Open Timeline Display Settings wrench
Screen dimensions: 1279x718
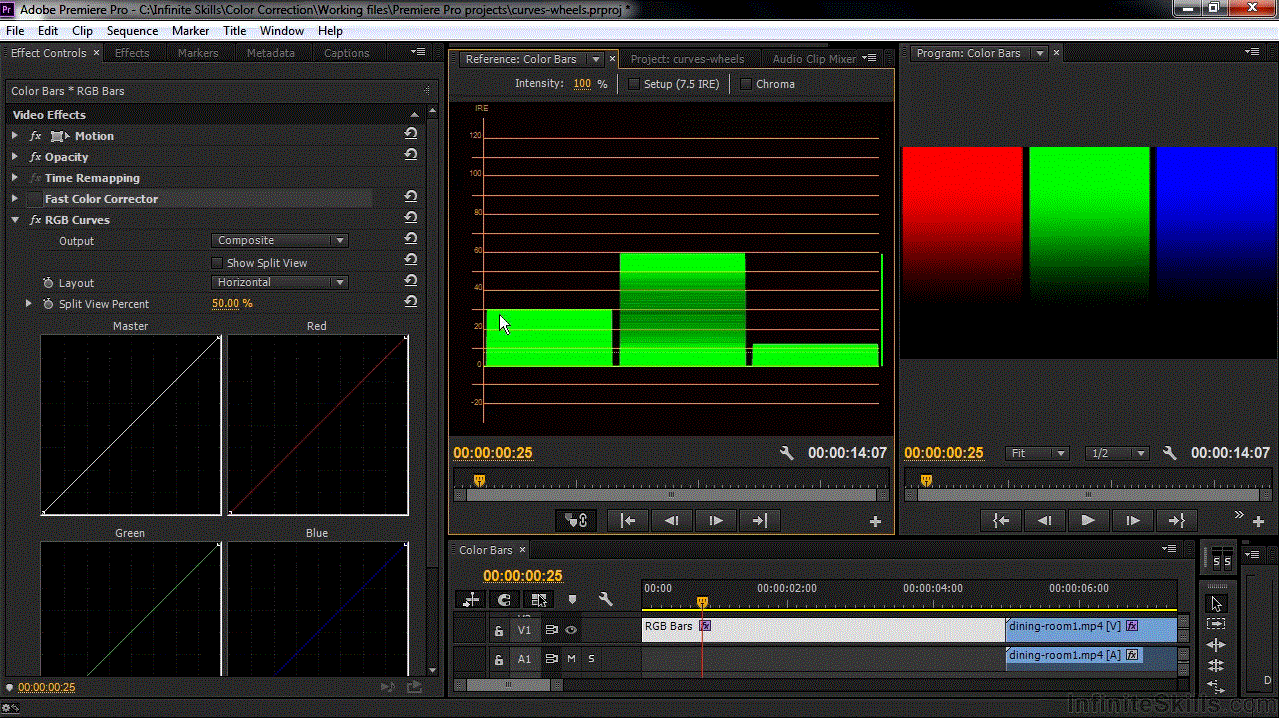click(605, 600)
